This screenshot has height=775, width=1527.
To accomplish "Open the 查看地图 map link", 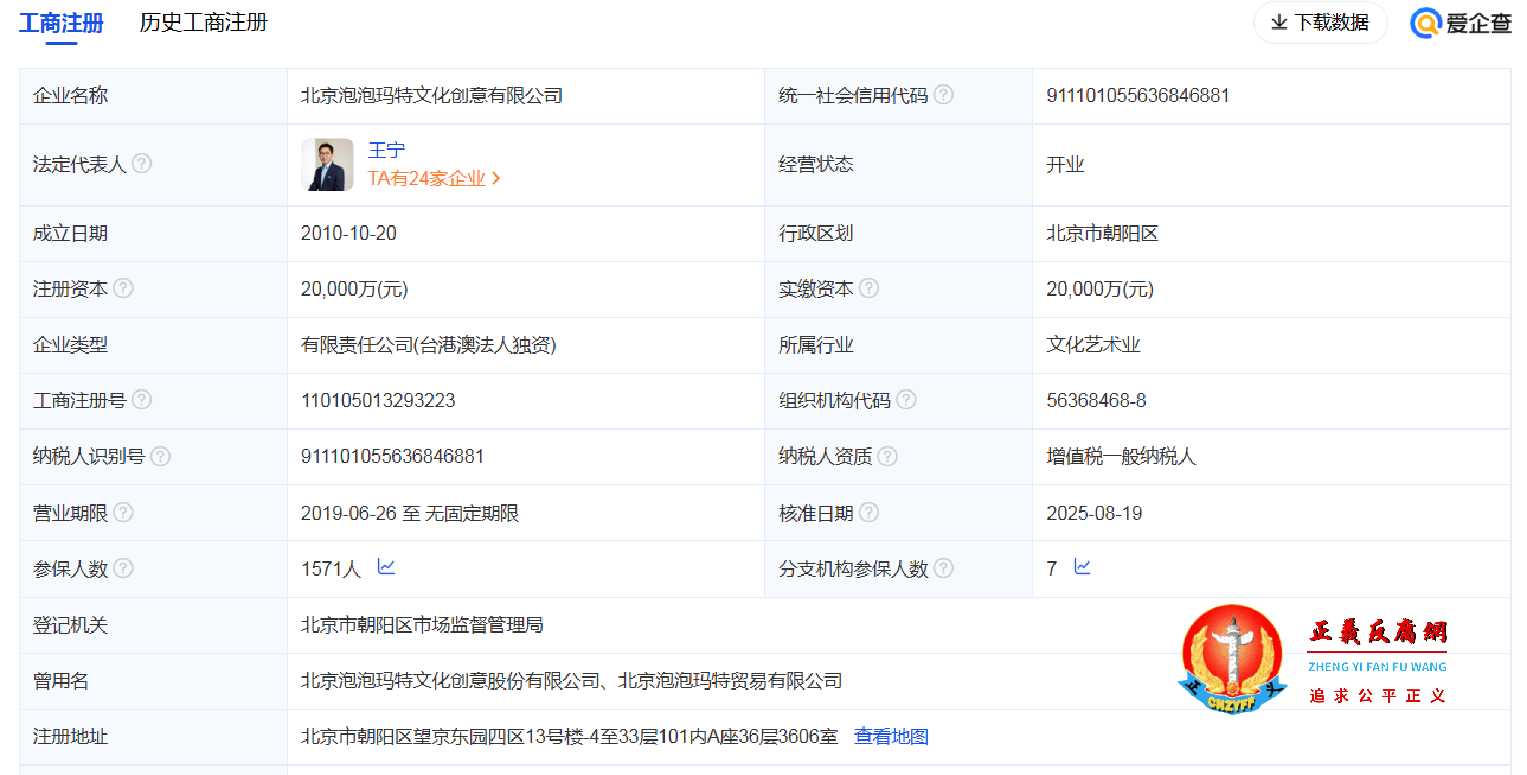I will (889, 736).
